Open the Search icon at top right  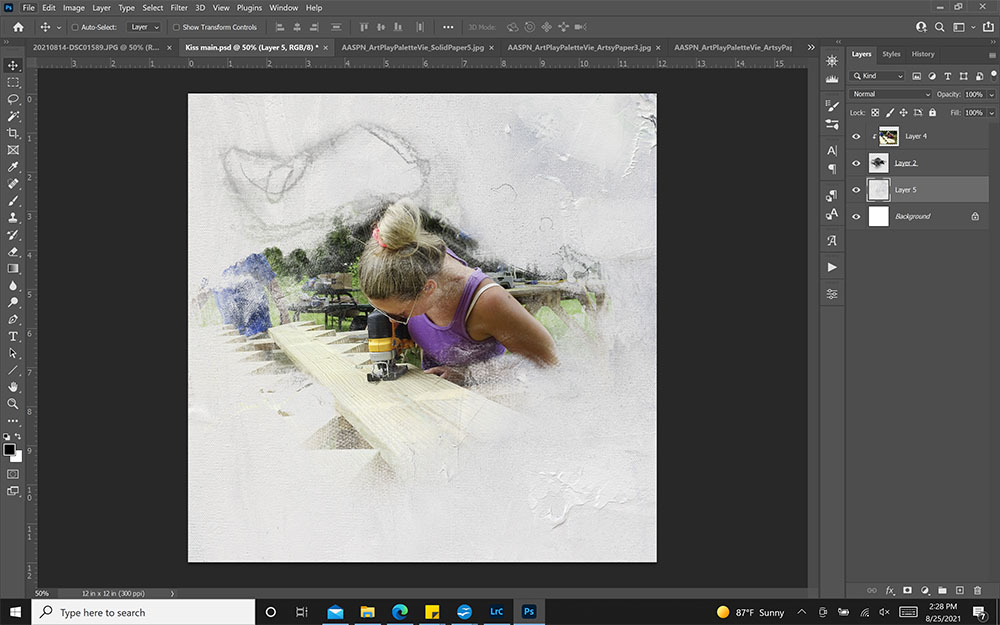(939, 27)
